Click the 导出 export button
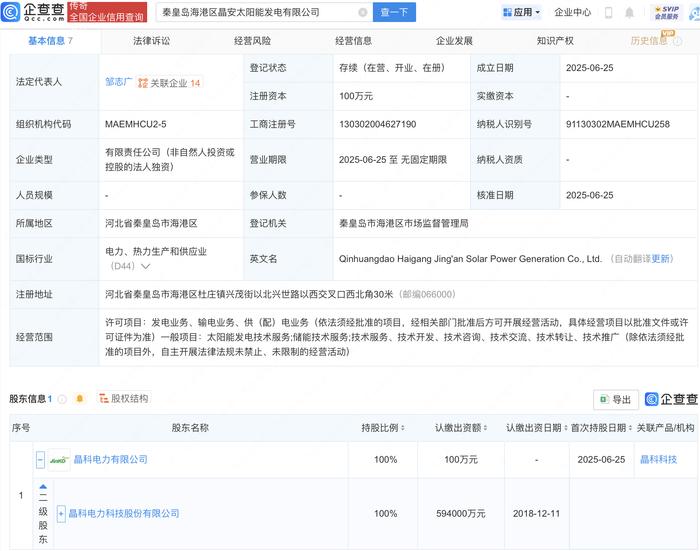Image resolution: width=700 pixels, height=551 pixels. [616, 399]
